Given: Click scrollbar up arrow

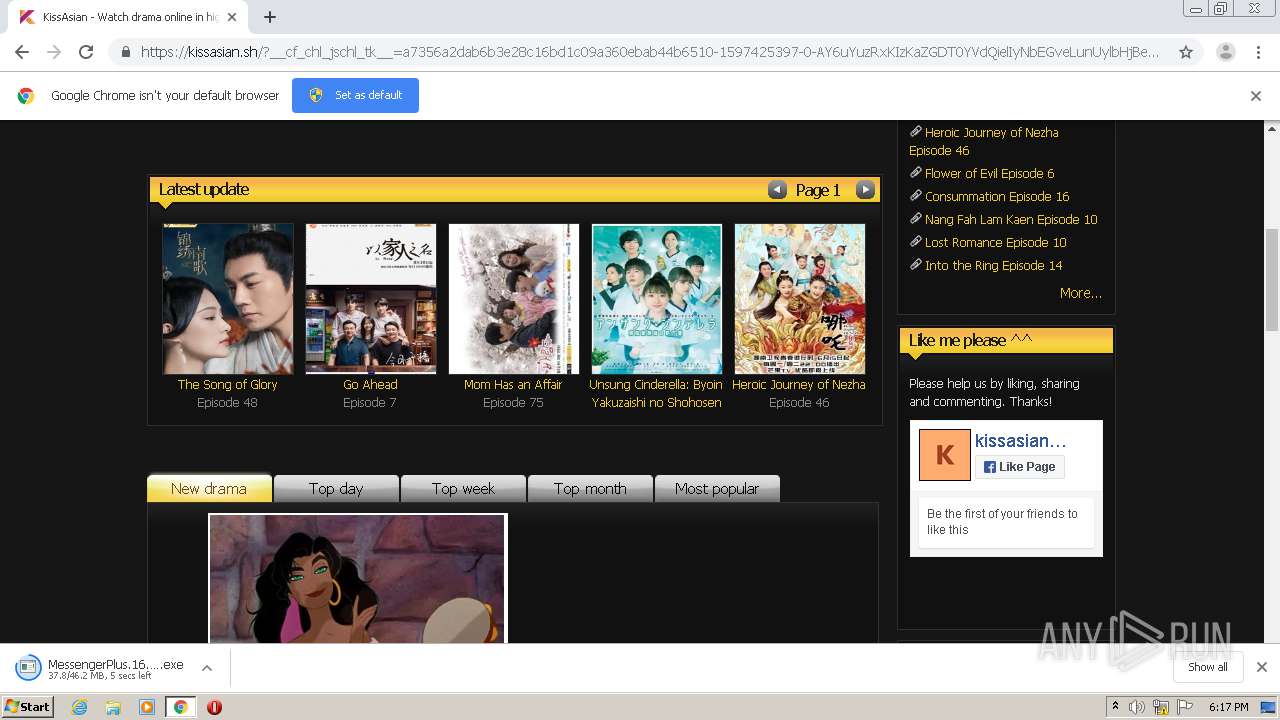Looking at the screenshot, I should point(1272,128).
